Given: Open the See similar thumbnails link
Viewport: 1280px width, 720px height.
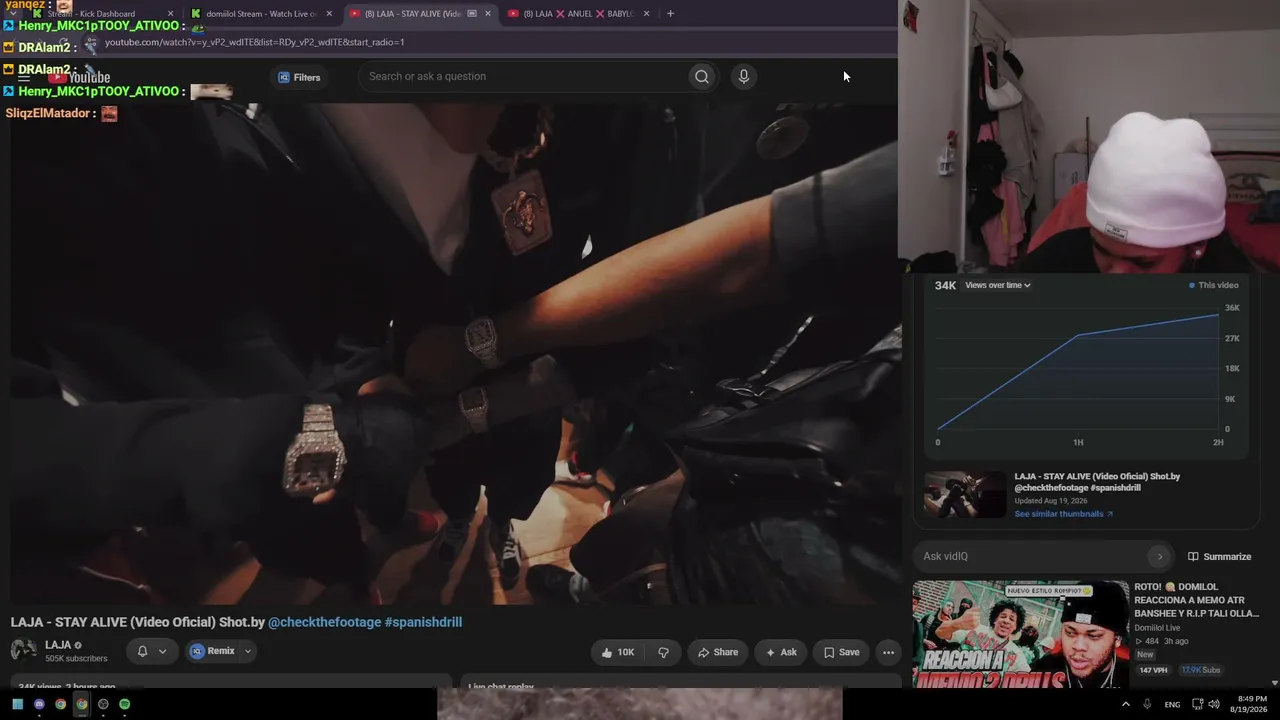Looking at the screenshot, I should (1063, 514).
